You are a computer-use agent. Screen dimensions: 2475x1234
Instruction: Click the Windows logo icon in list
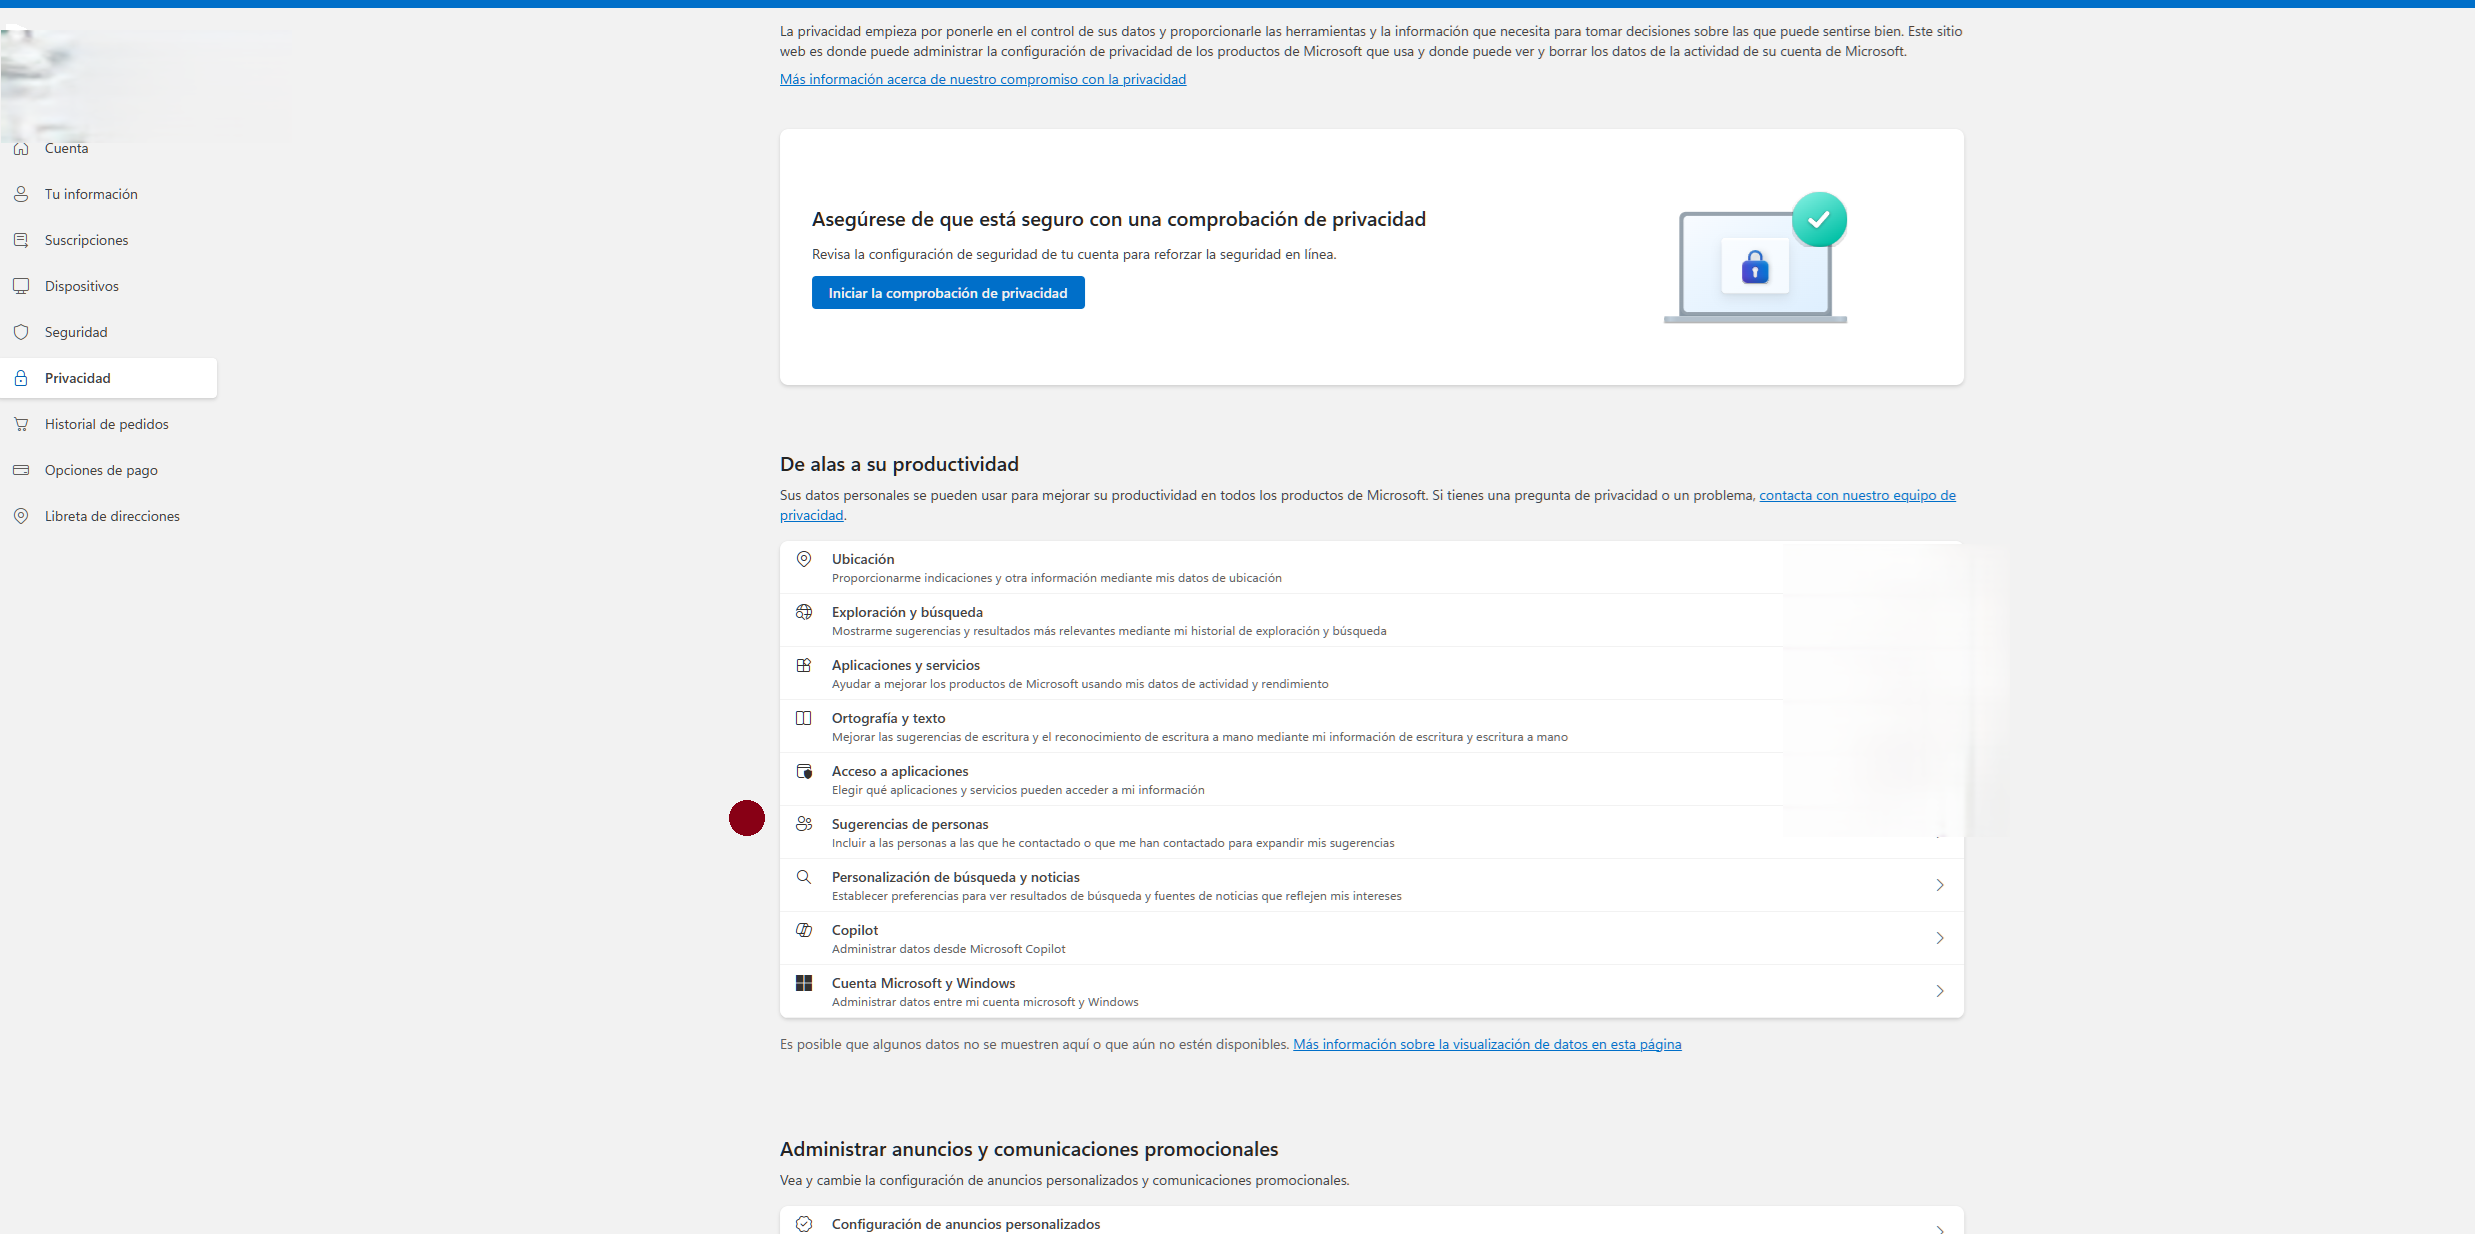[x=804, y=983]
